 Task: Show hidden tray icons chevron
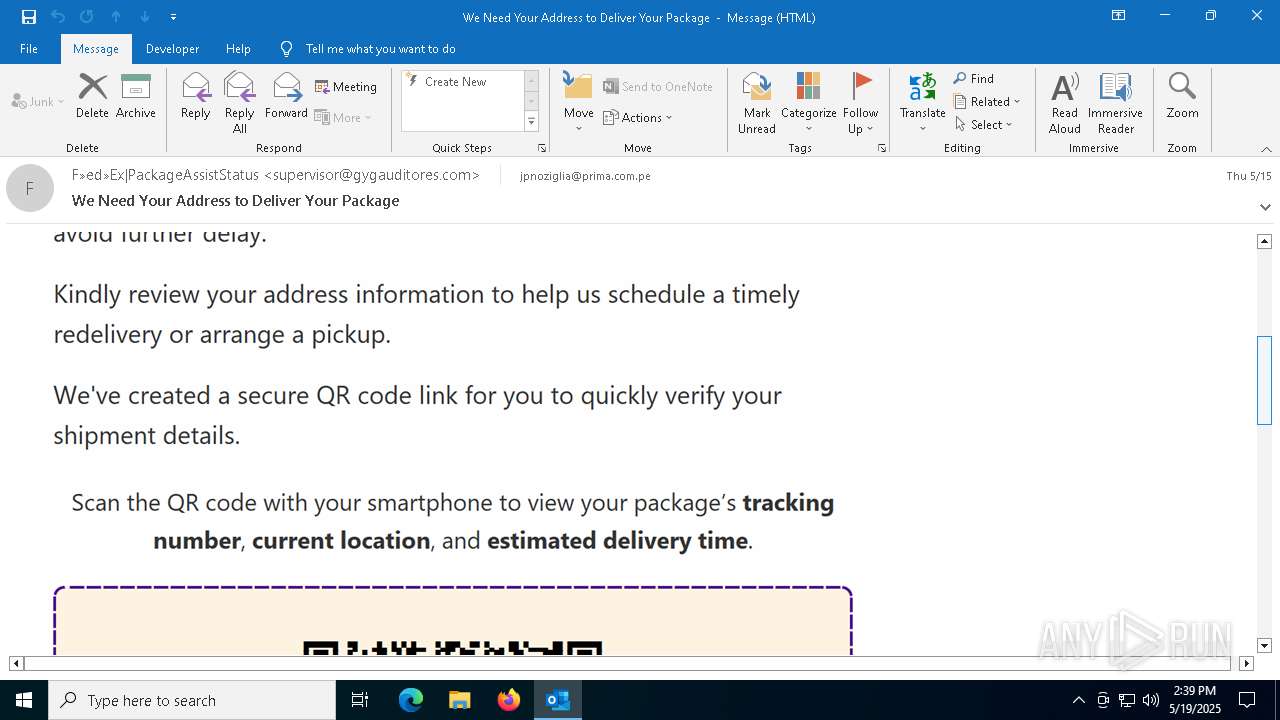(1078, 700)
